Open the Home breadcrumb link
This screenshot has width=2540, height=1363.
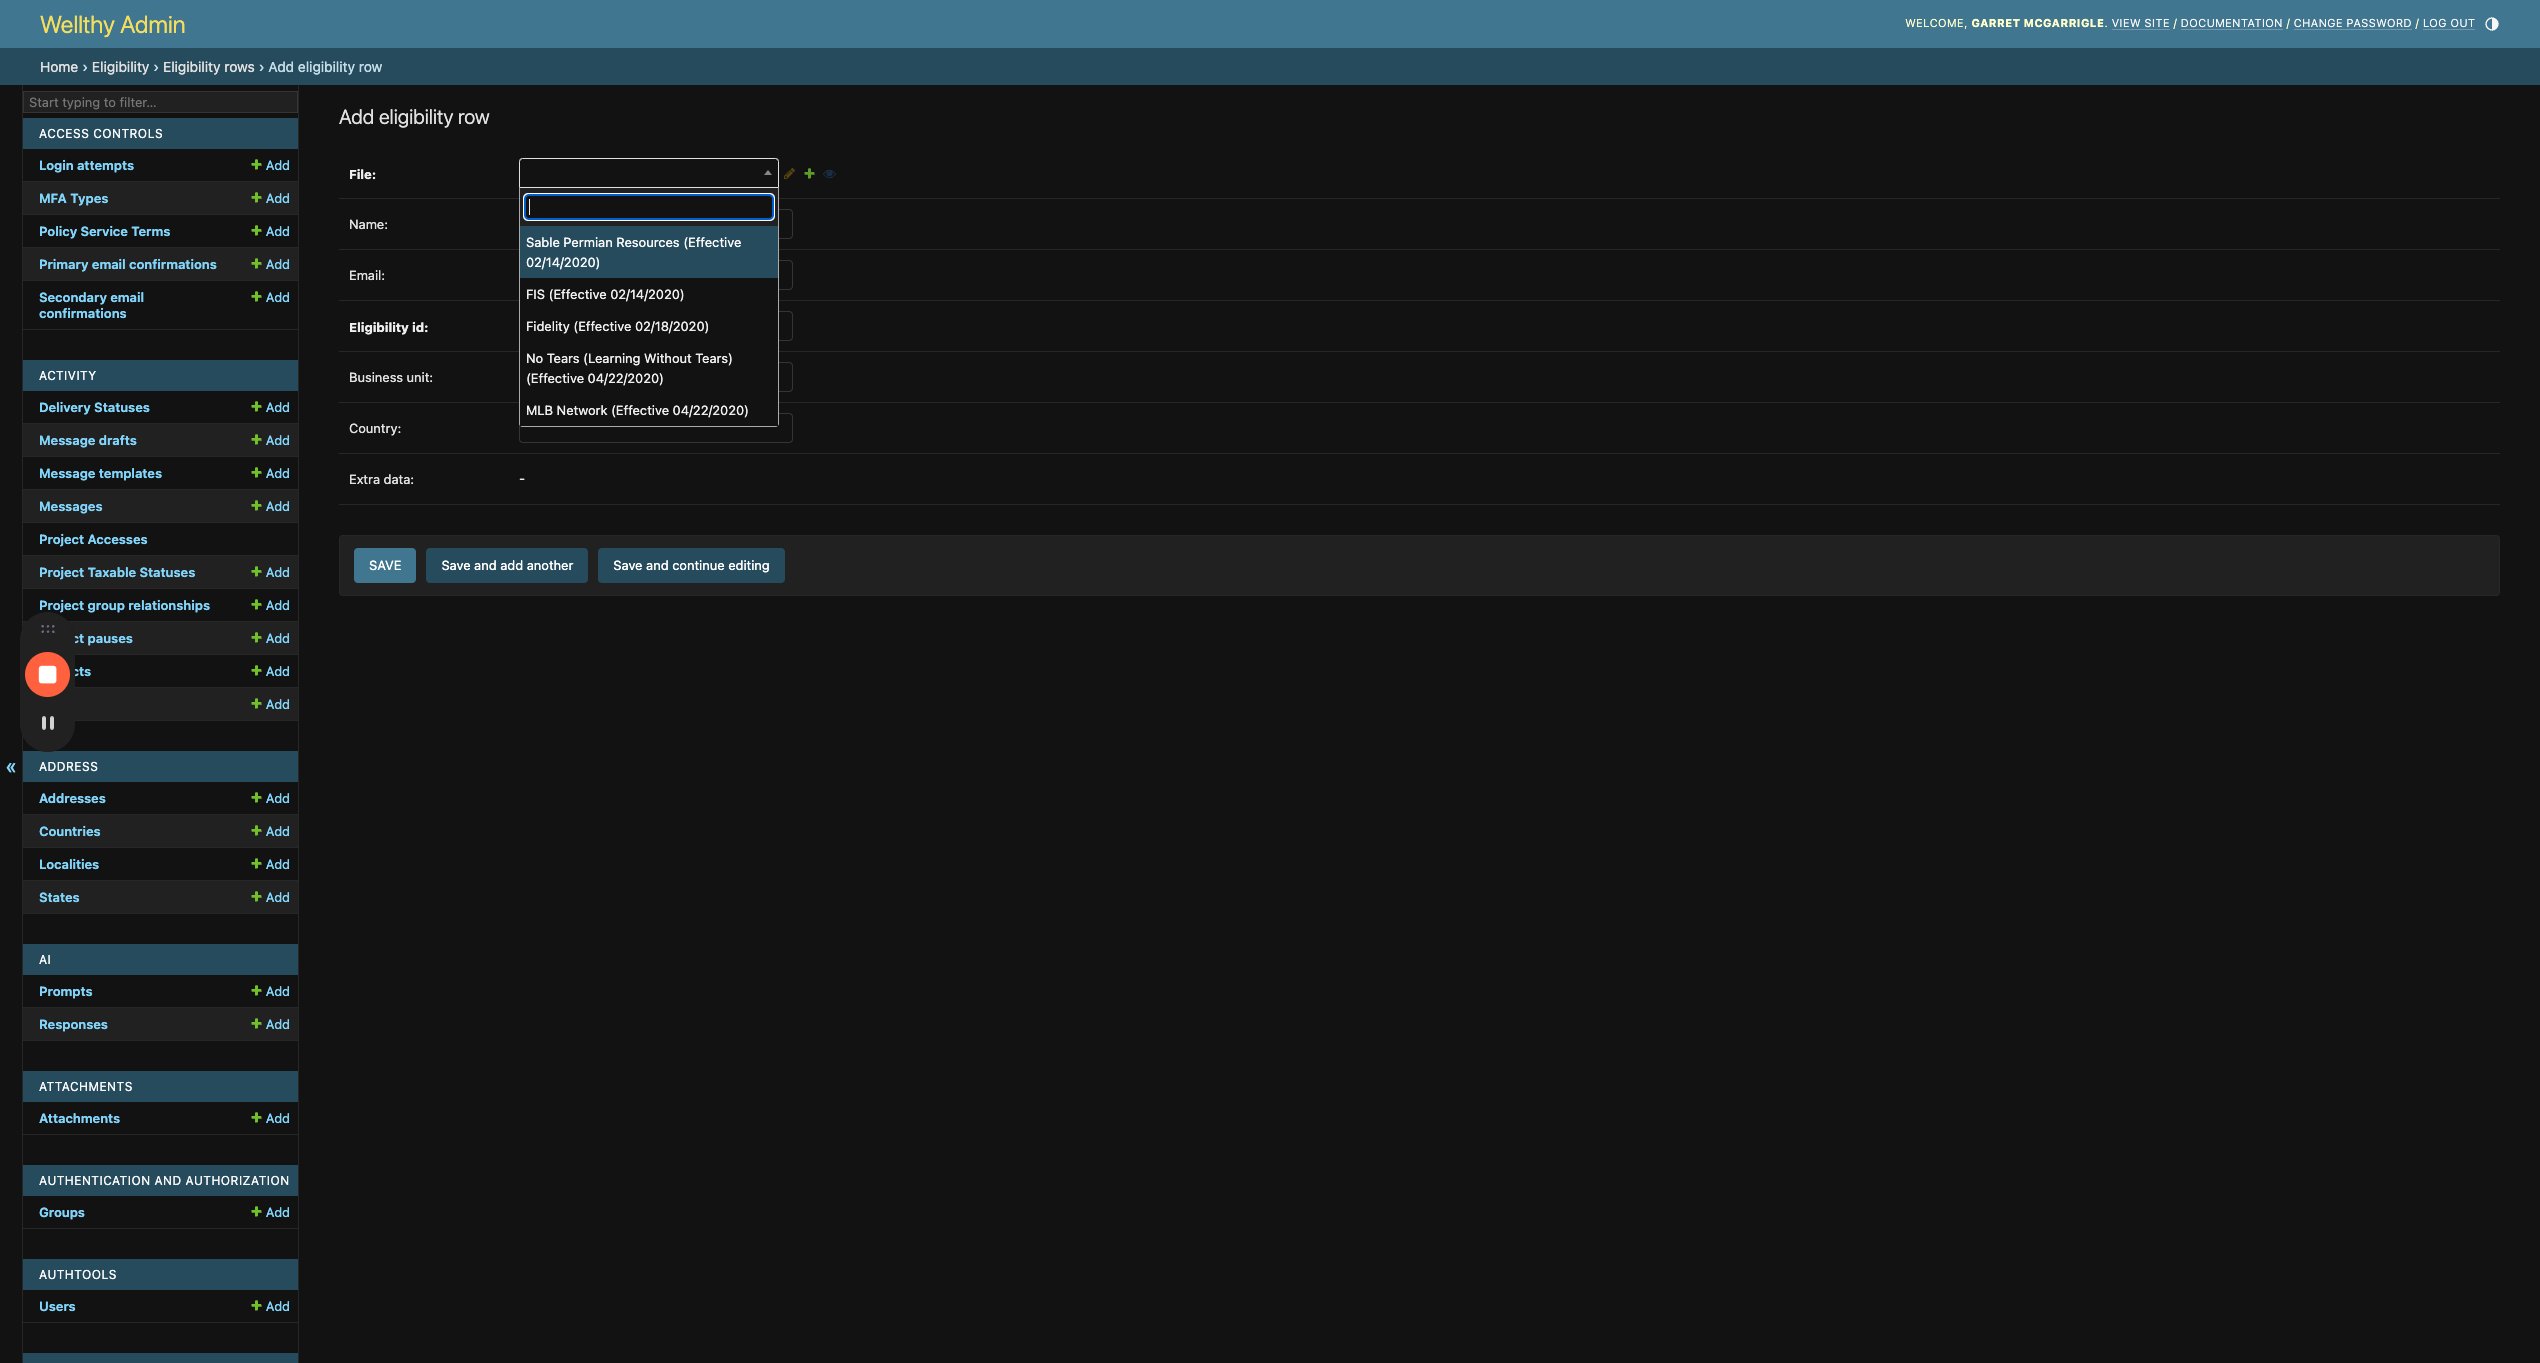coord(59,67)
